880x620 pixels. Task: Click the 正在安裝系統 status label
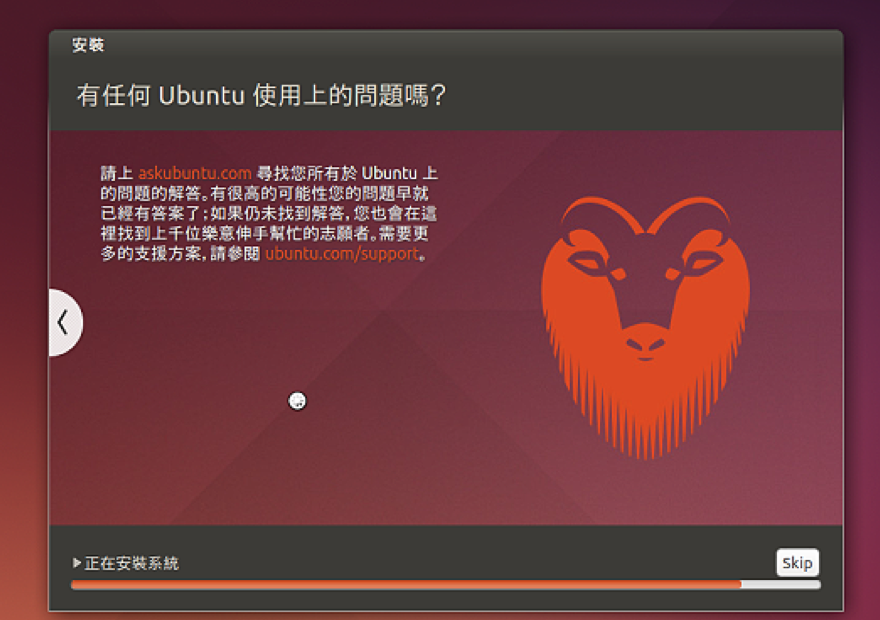132,563
